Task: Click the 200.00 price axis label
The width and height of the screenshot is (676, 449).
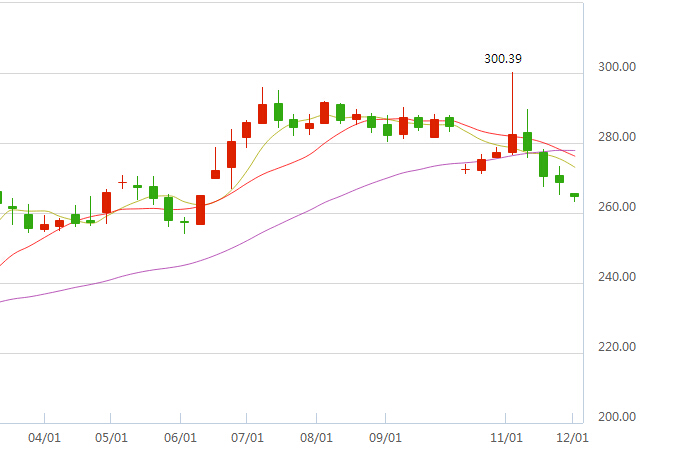Action: click(615, 417)
